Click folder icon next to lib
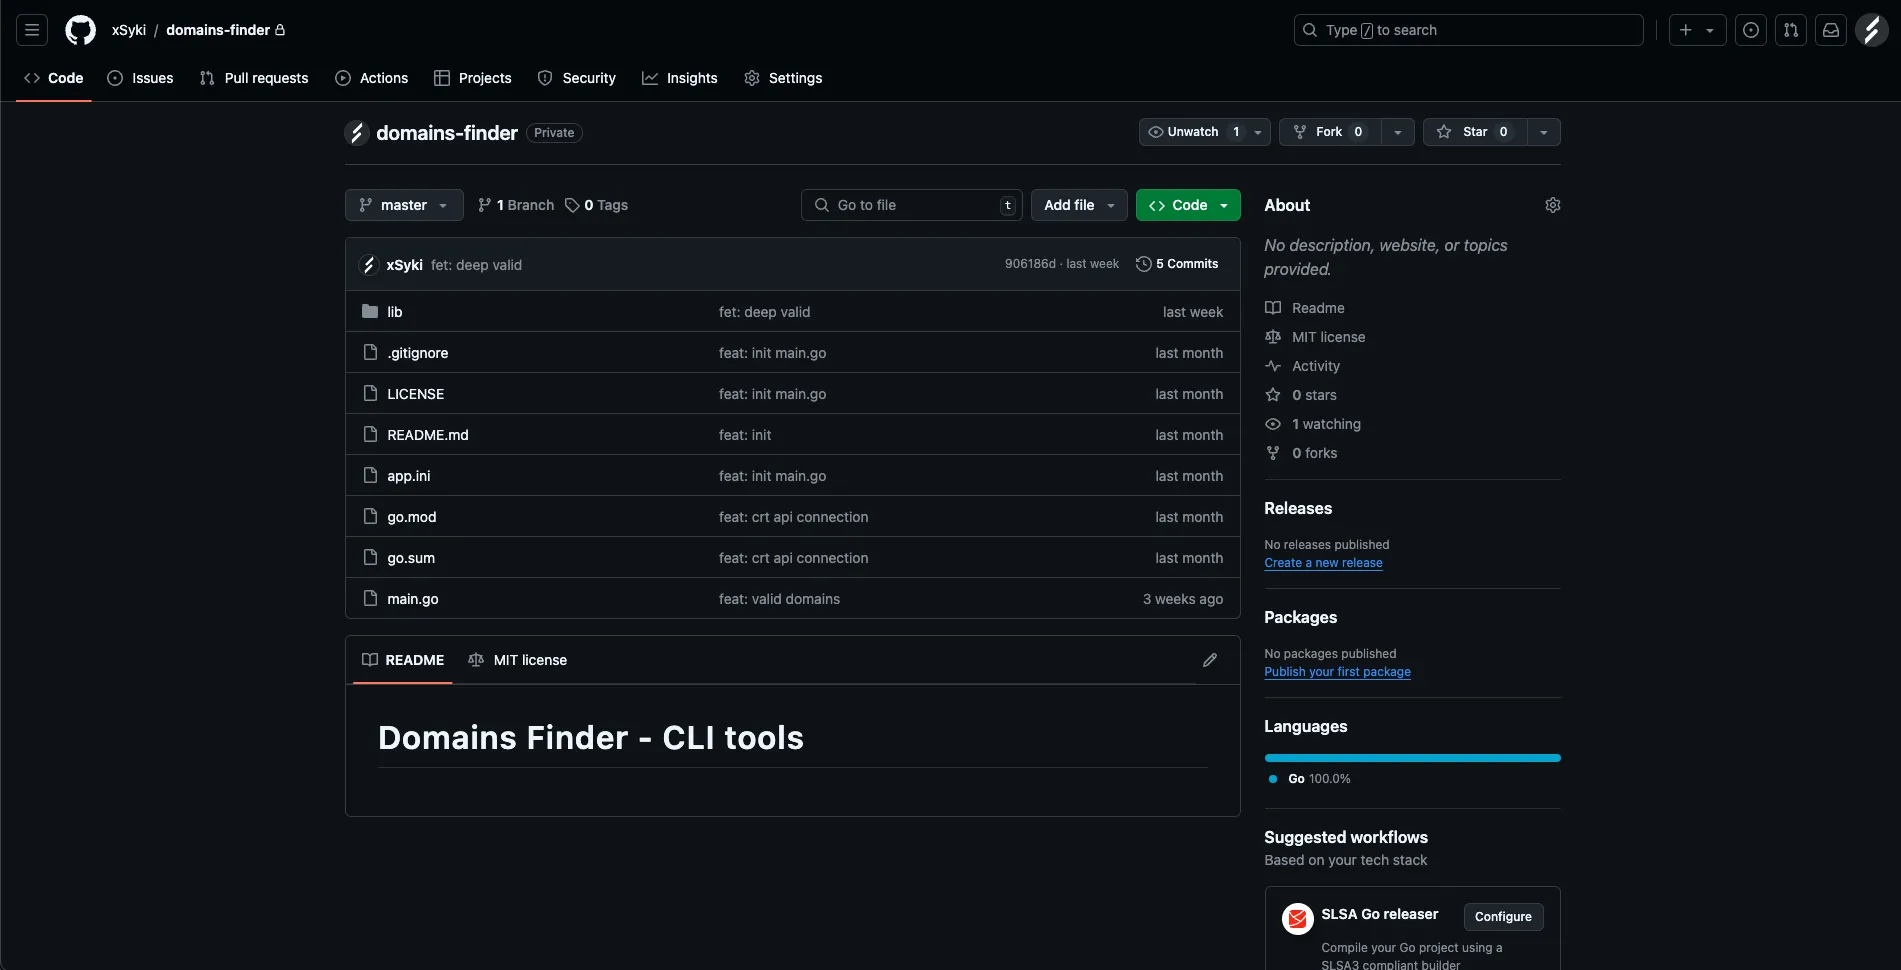 [370, 312]
